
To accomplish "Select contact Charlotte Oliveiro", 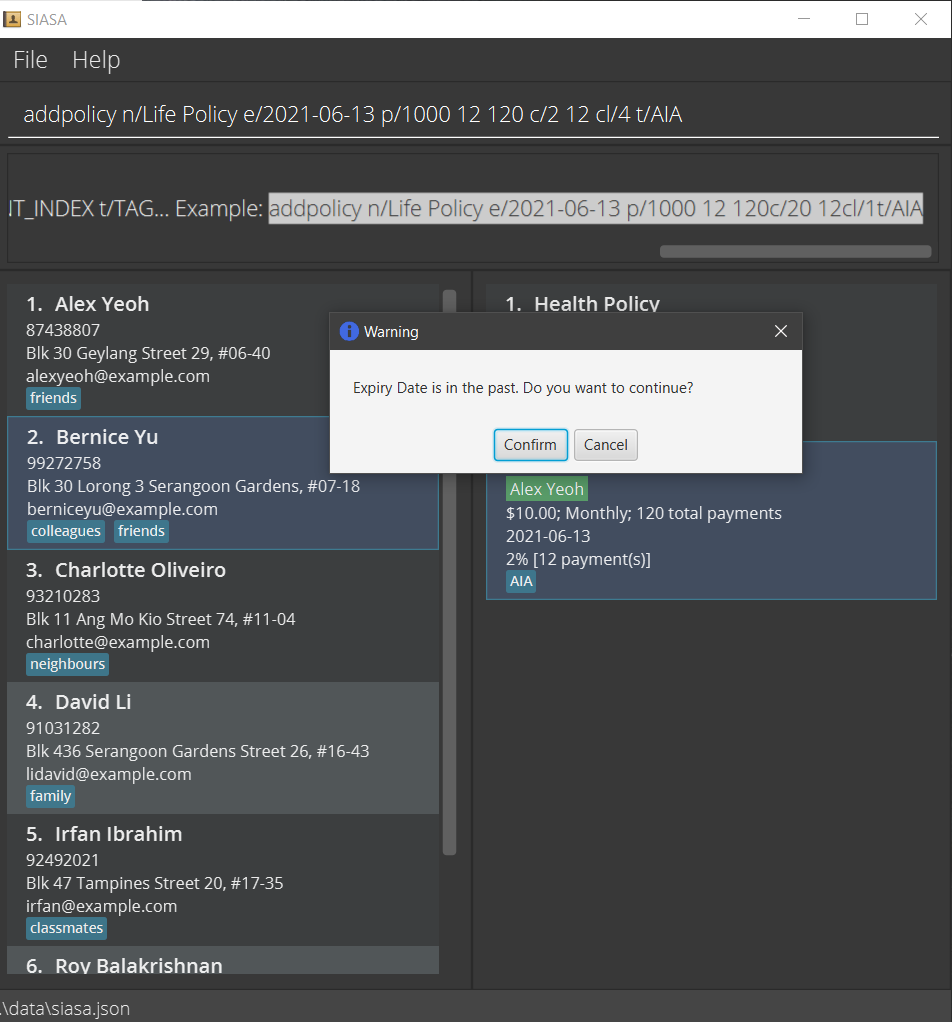I will [223, 616].
